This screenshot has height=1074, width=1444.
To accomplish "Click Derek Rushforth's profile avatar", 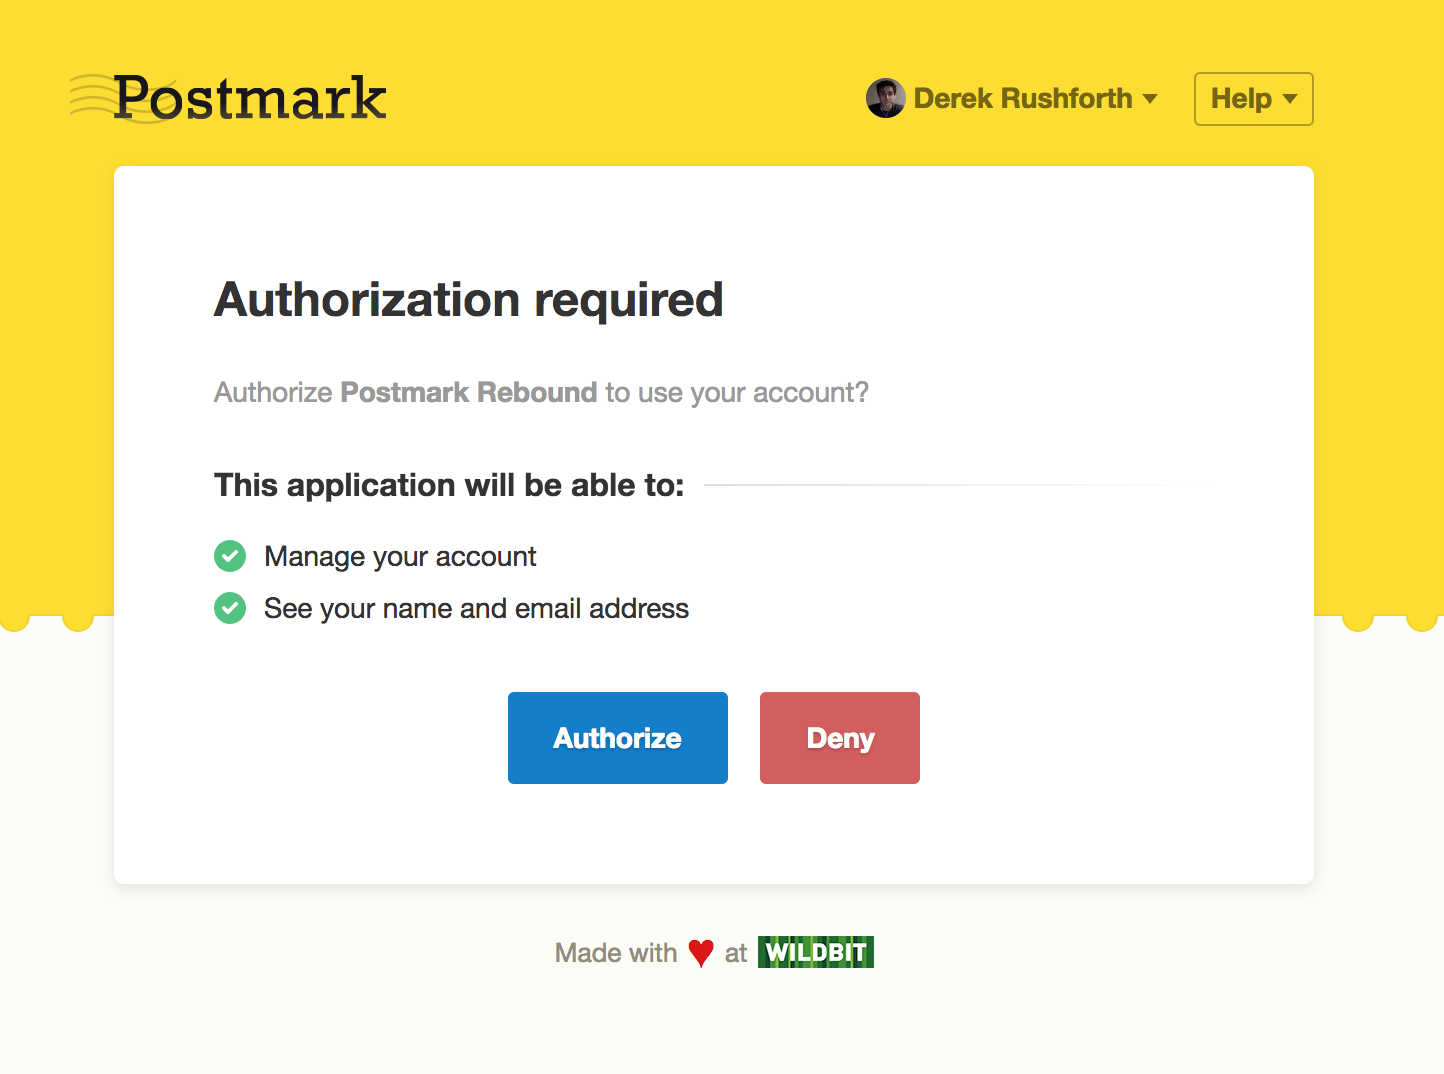I will point(885,98).
